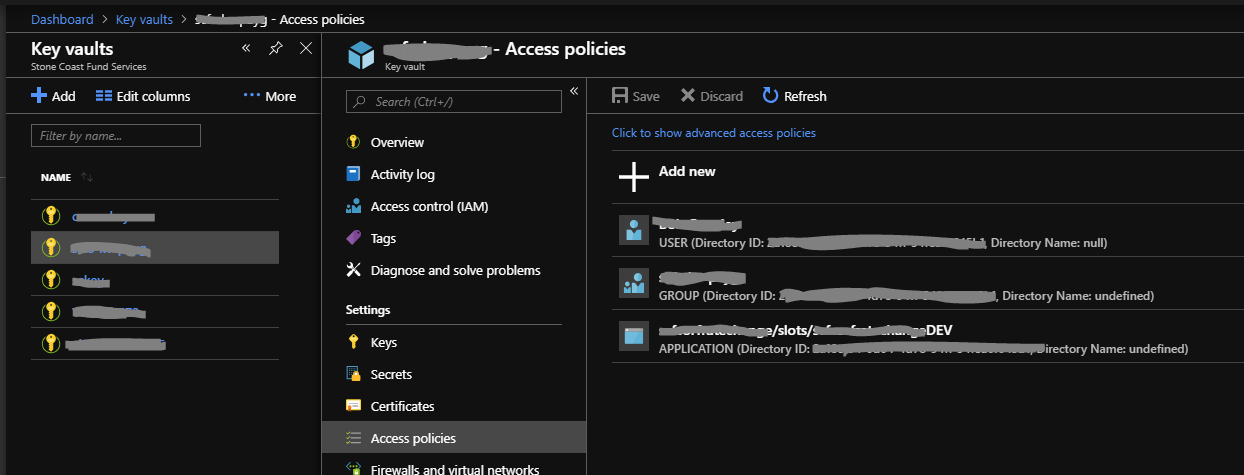Open Diagnose and solve problems
1244x475 pixels.
pos(454,270)
